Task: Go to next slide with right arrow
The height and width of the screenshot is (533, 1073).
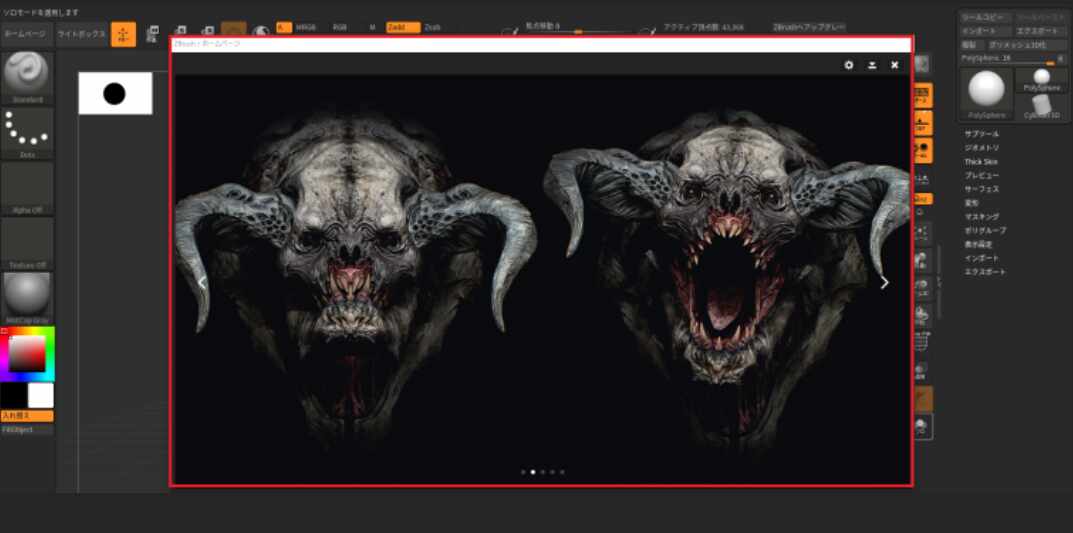Action: (x=884, y=283)
